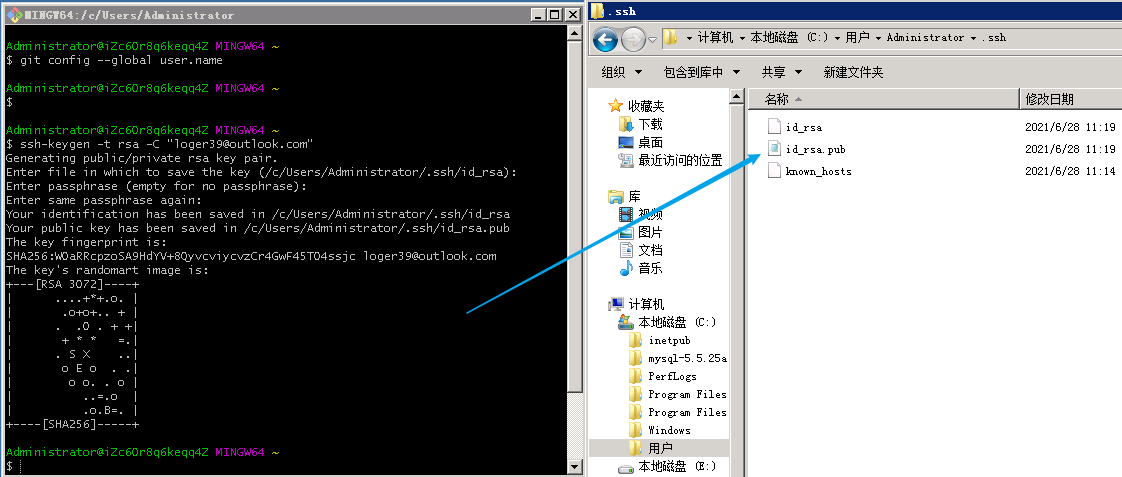
Task: Select 本地磁盘 (C:) in navigation tree
Action: click(x=677, y=323)
